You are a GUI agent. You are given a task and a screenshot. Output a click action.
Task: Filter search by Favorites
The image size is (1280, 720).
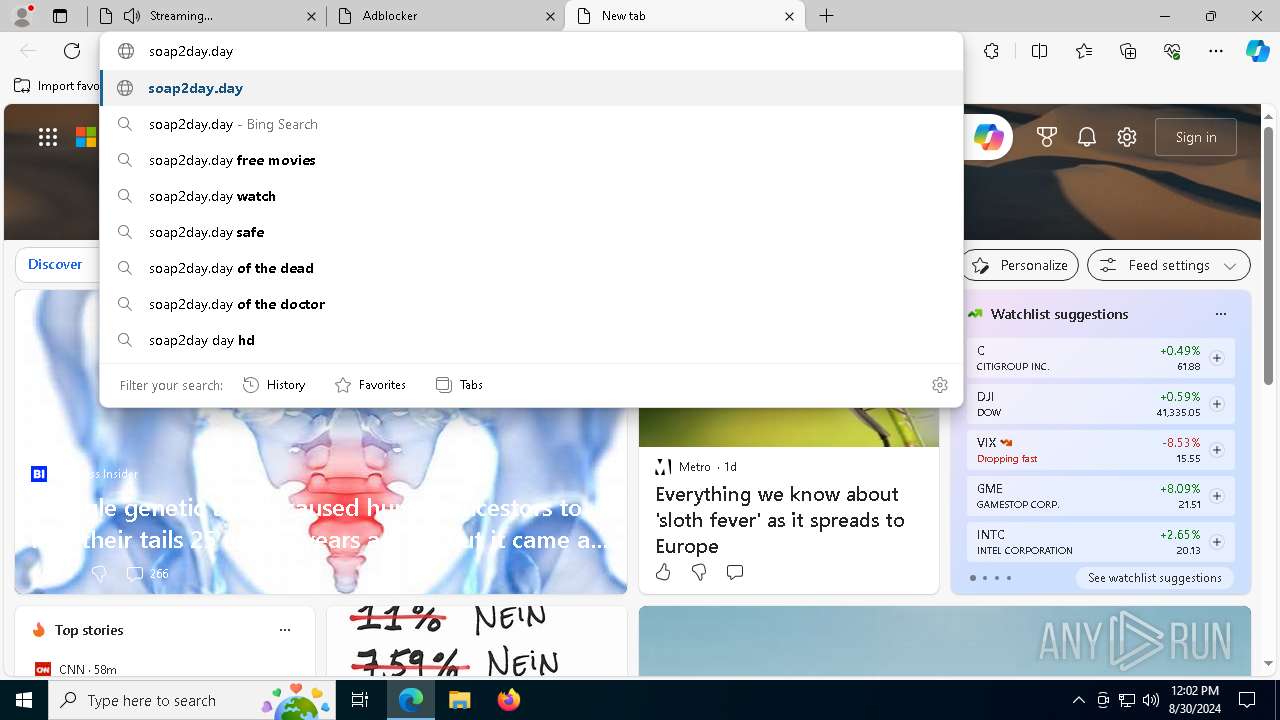coord(370,385)
